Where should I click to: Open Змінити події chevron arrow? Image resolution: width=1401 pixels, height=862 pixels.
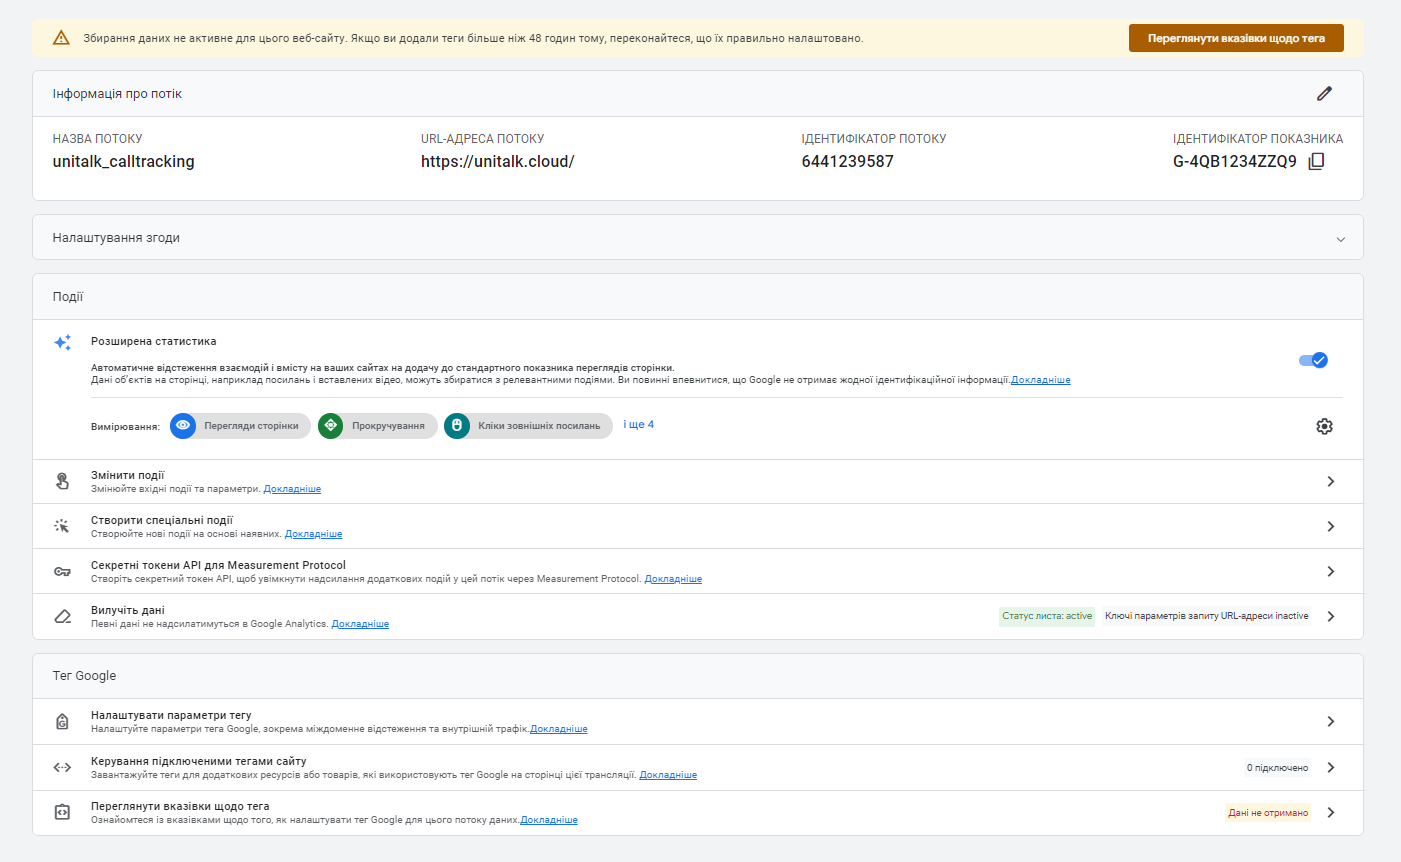click(x=1330, y=481)
